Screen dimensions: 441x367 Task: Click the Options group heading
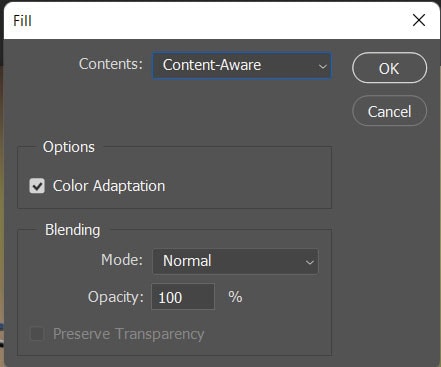pos(69,147)
